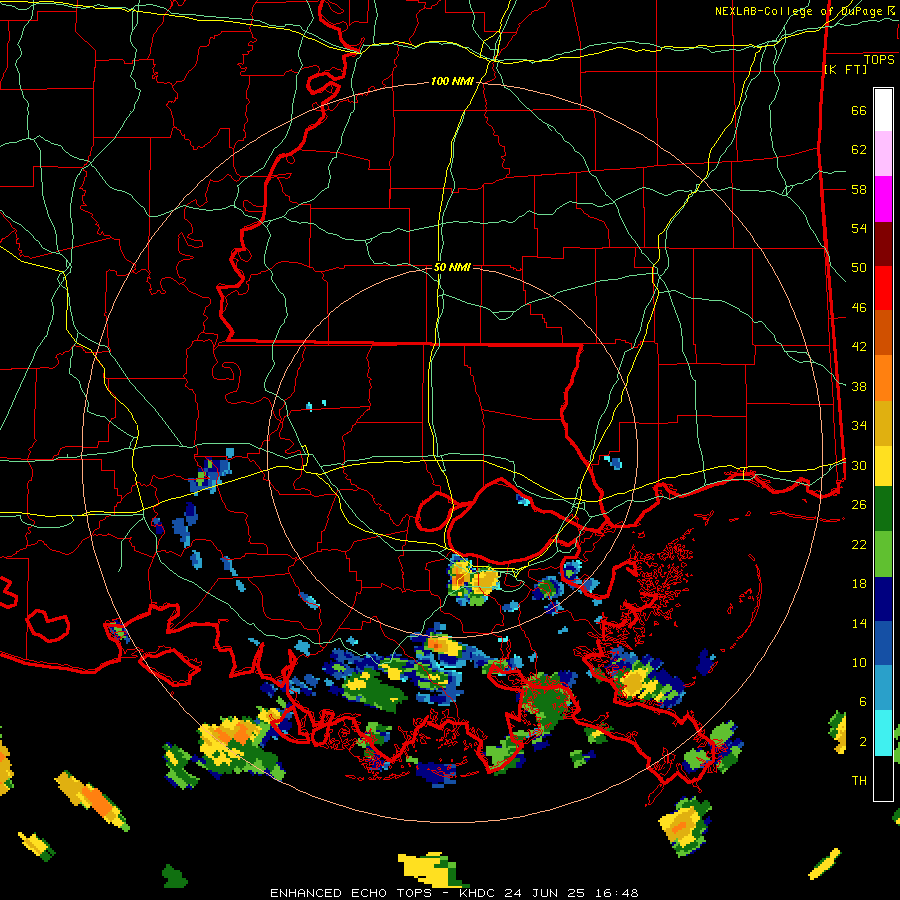Click the "18" legend value
This screenshot has height=900, width=900.
[859, 584]
